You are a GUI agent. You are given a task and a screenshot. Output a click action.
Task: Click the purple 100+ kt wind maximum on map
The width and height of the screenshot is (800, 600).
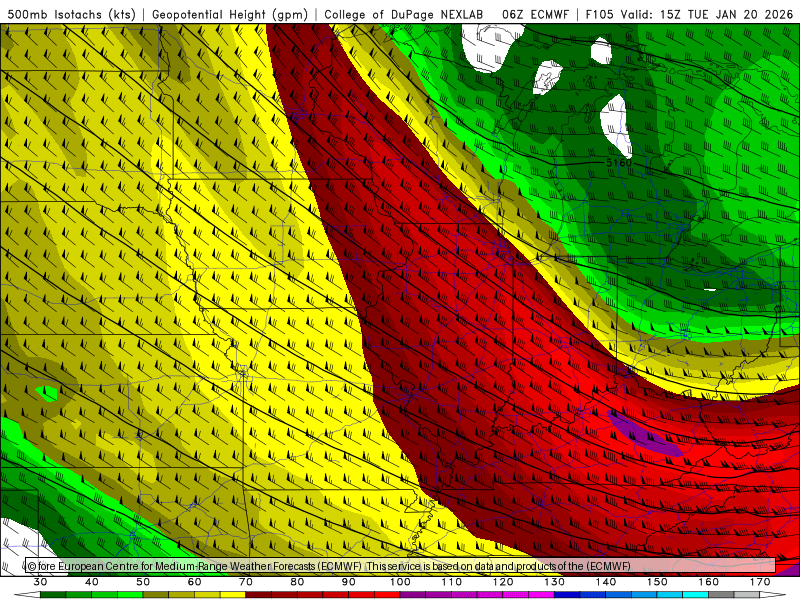tap(644, 433)
